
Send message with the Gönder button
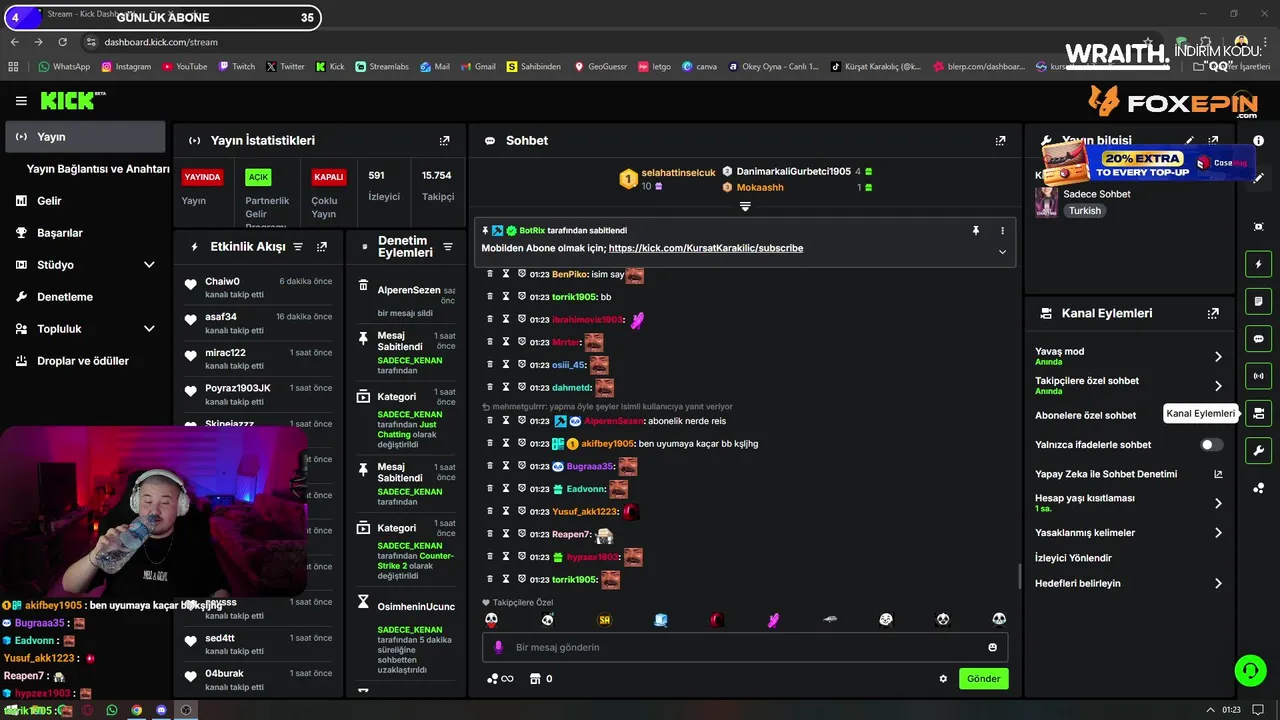pyautogui.click(x=983, y=679)
